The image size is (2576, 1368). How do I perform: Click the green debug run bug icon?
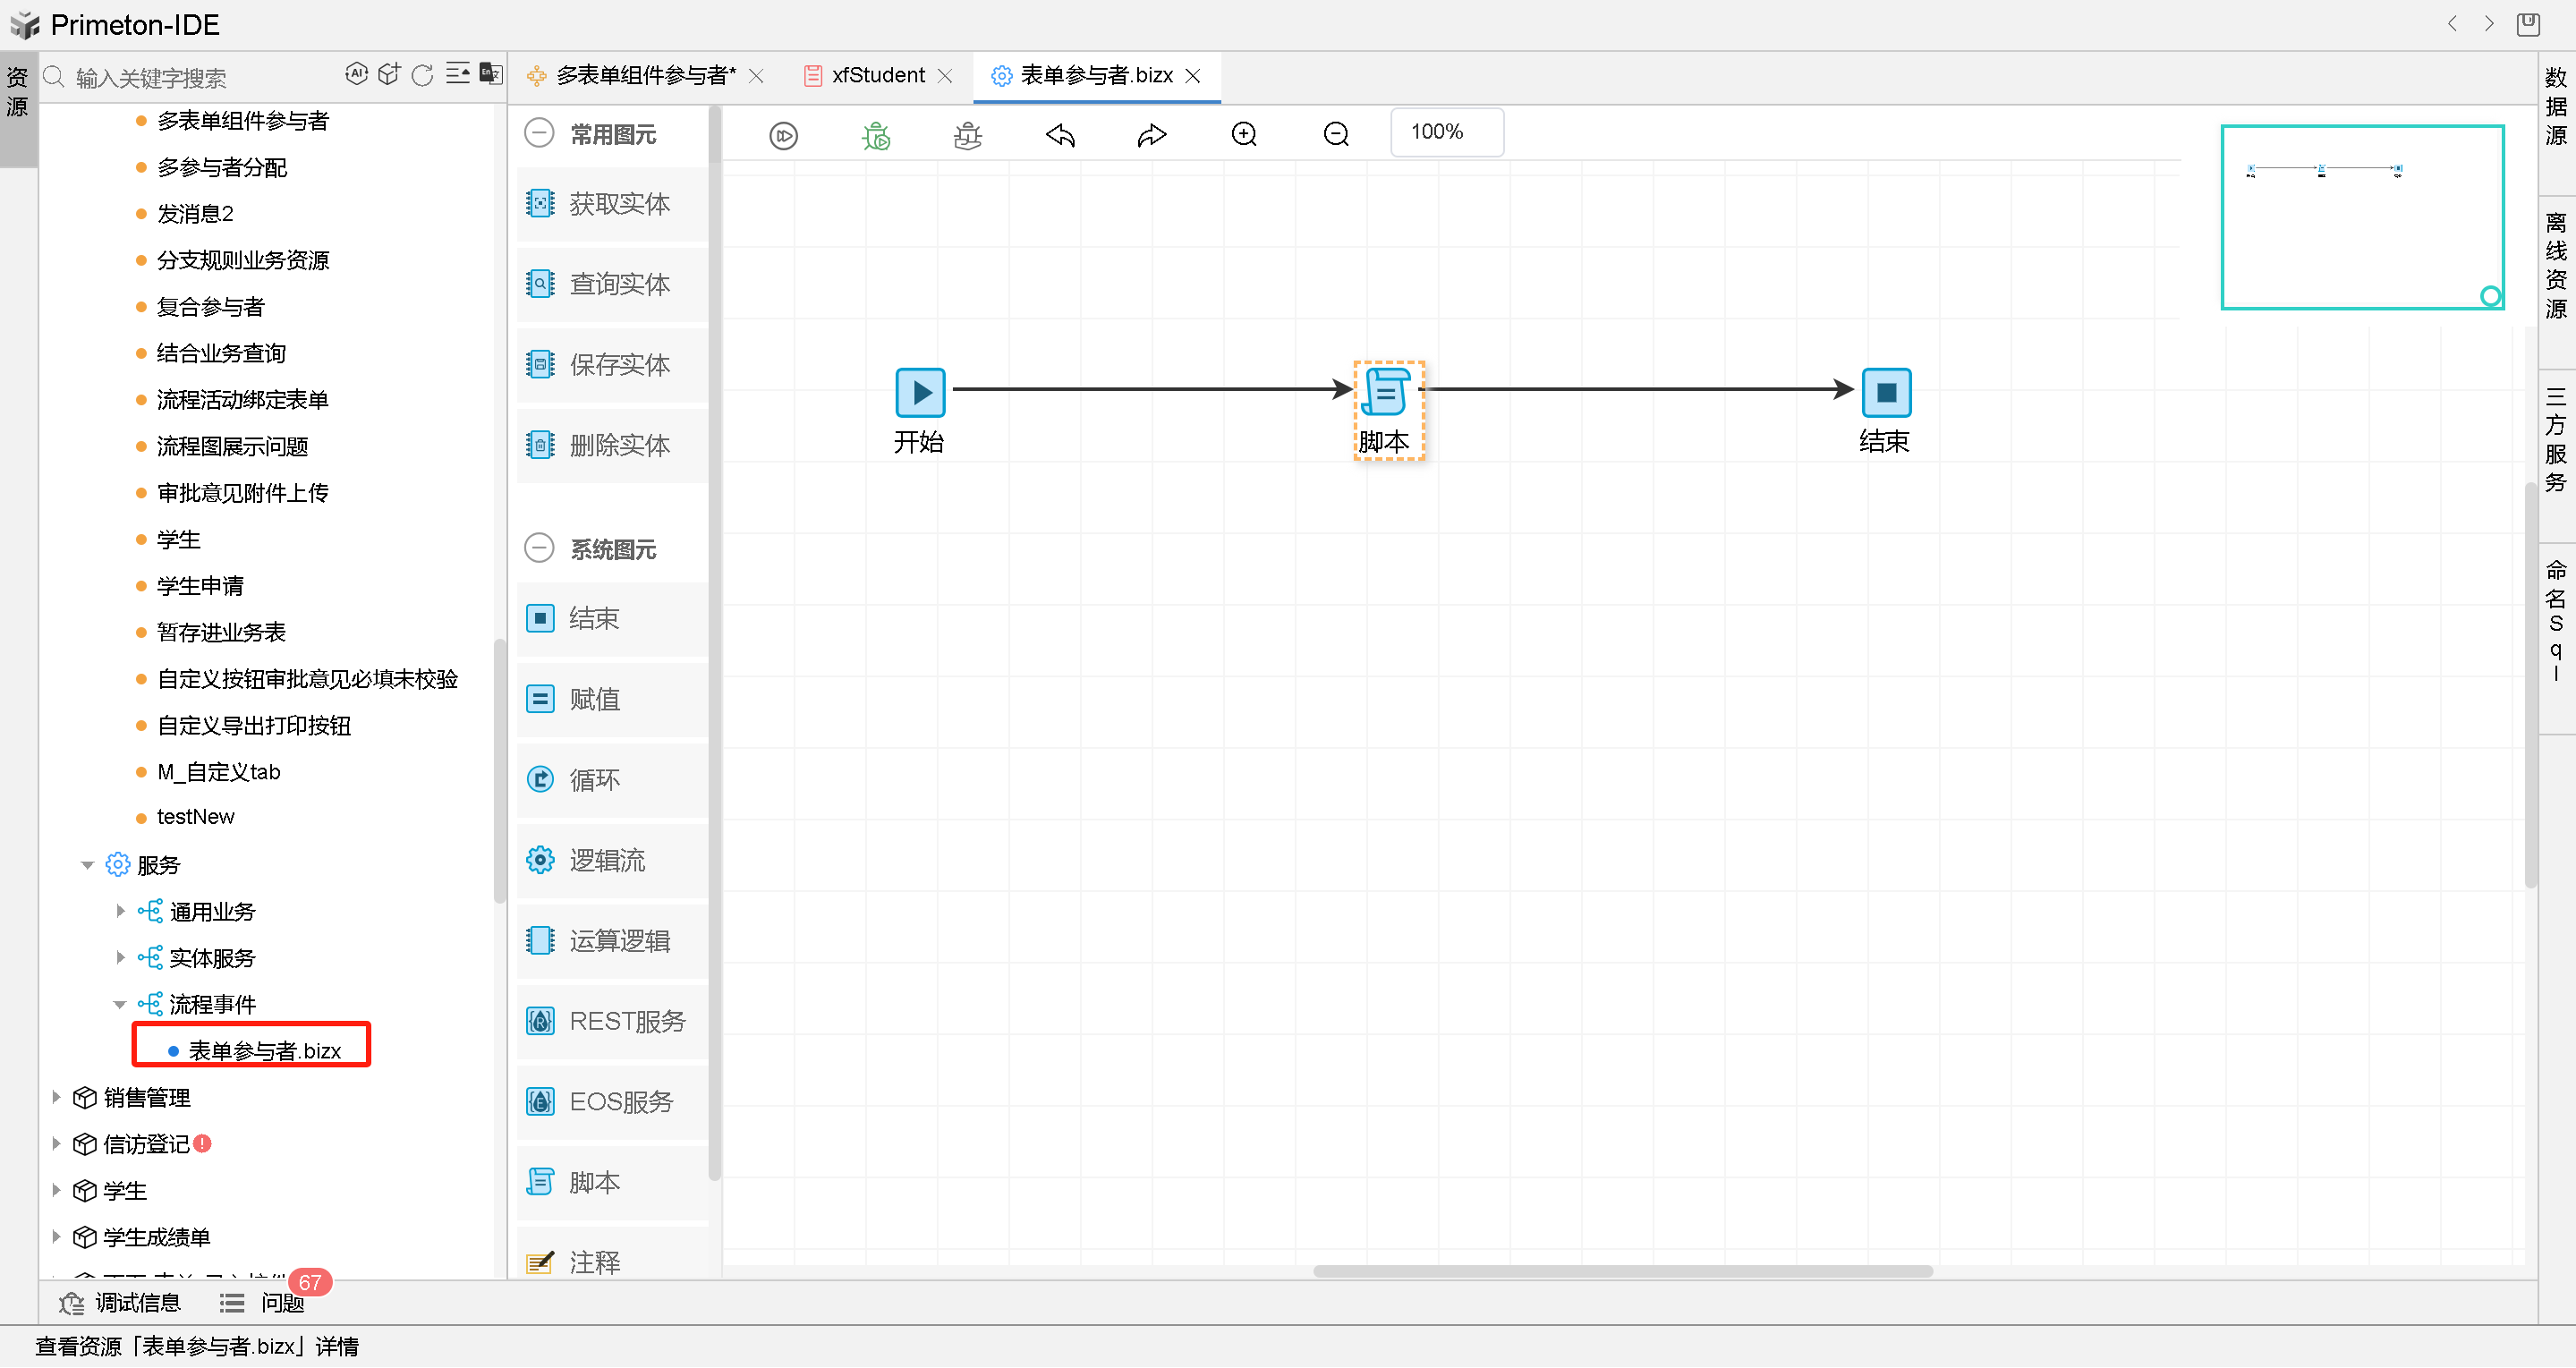tap(876, 135)
